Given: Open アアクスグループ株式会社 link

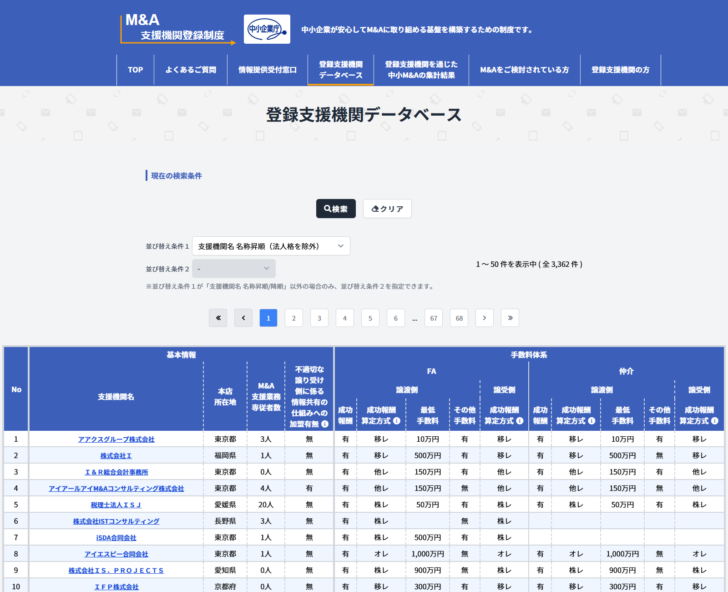Looking at the screenshot, I should click(116, 439).
